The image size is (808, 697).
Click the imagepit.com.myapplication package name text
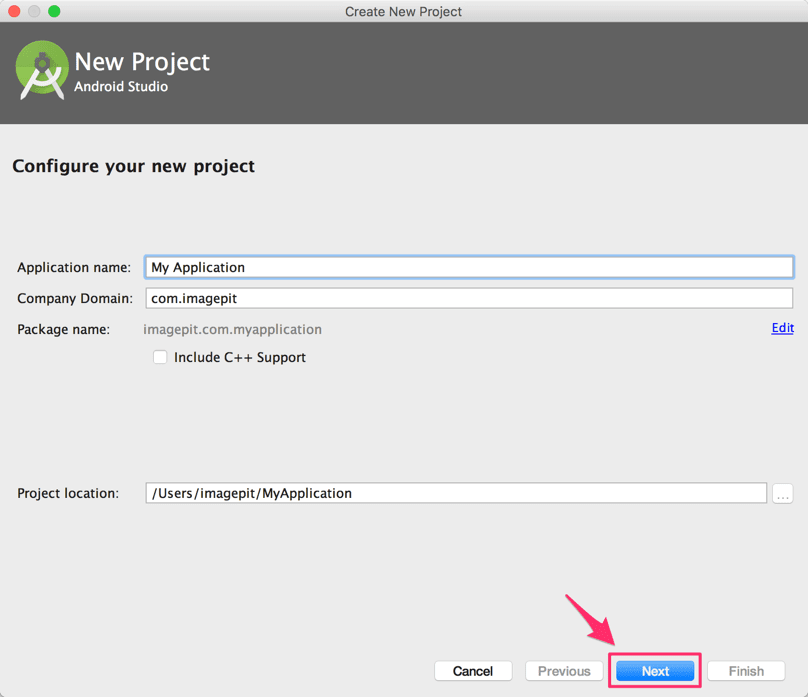pos(232,330)
